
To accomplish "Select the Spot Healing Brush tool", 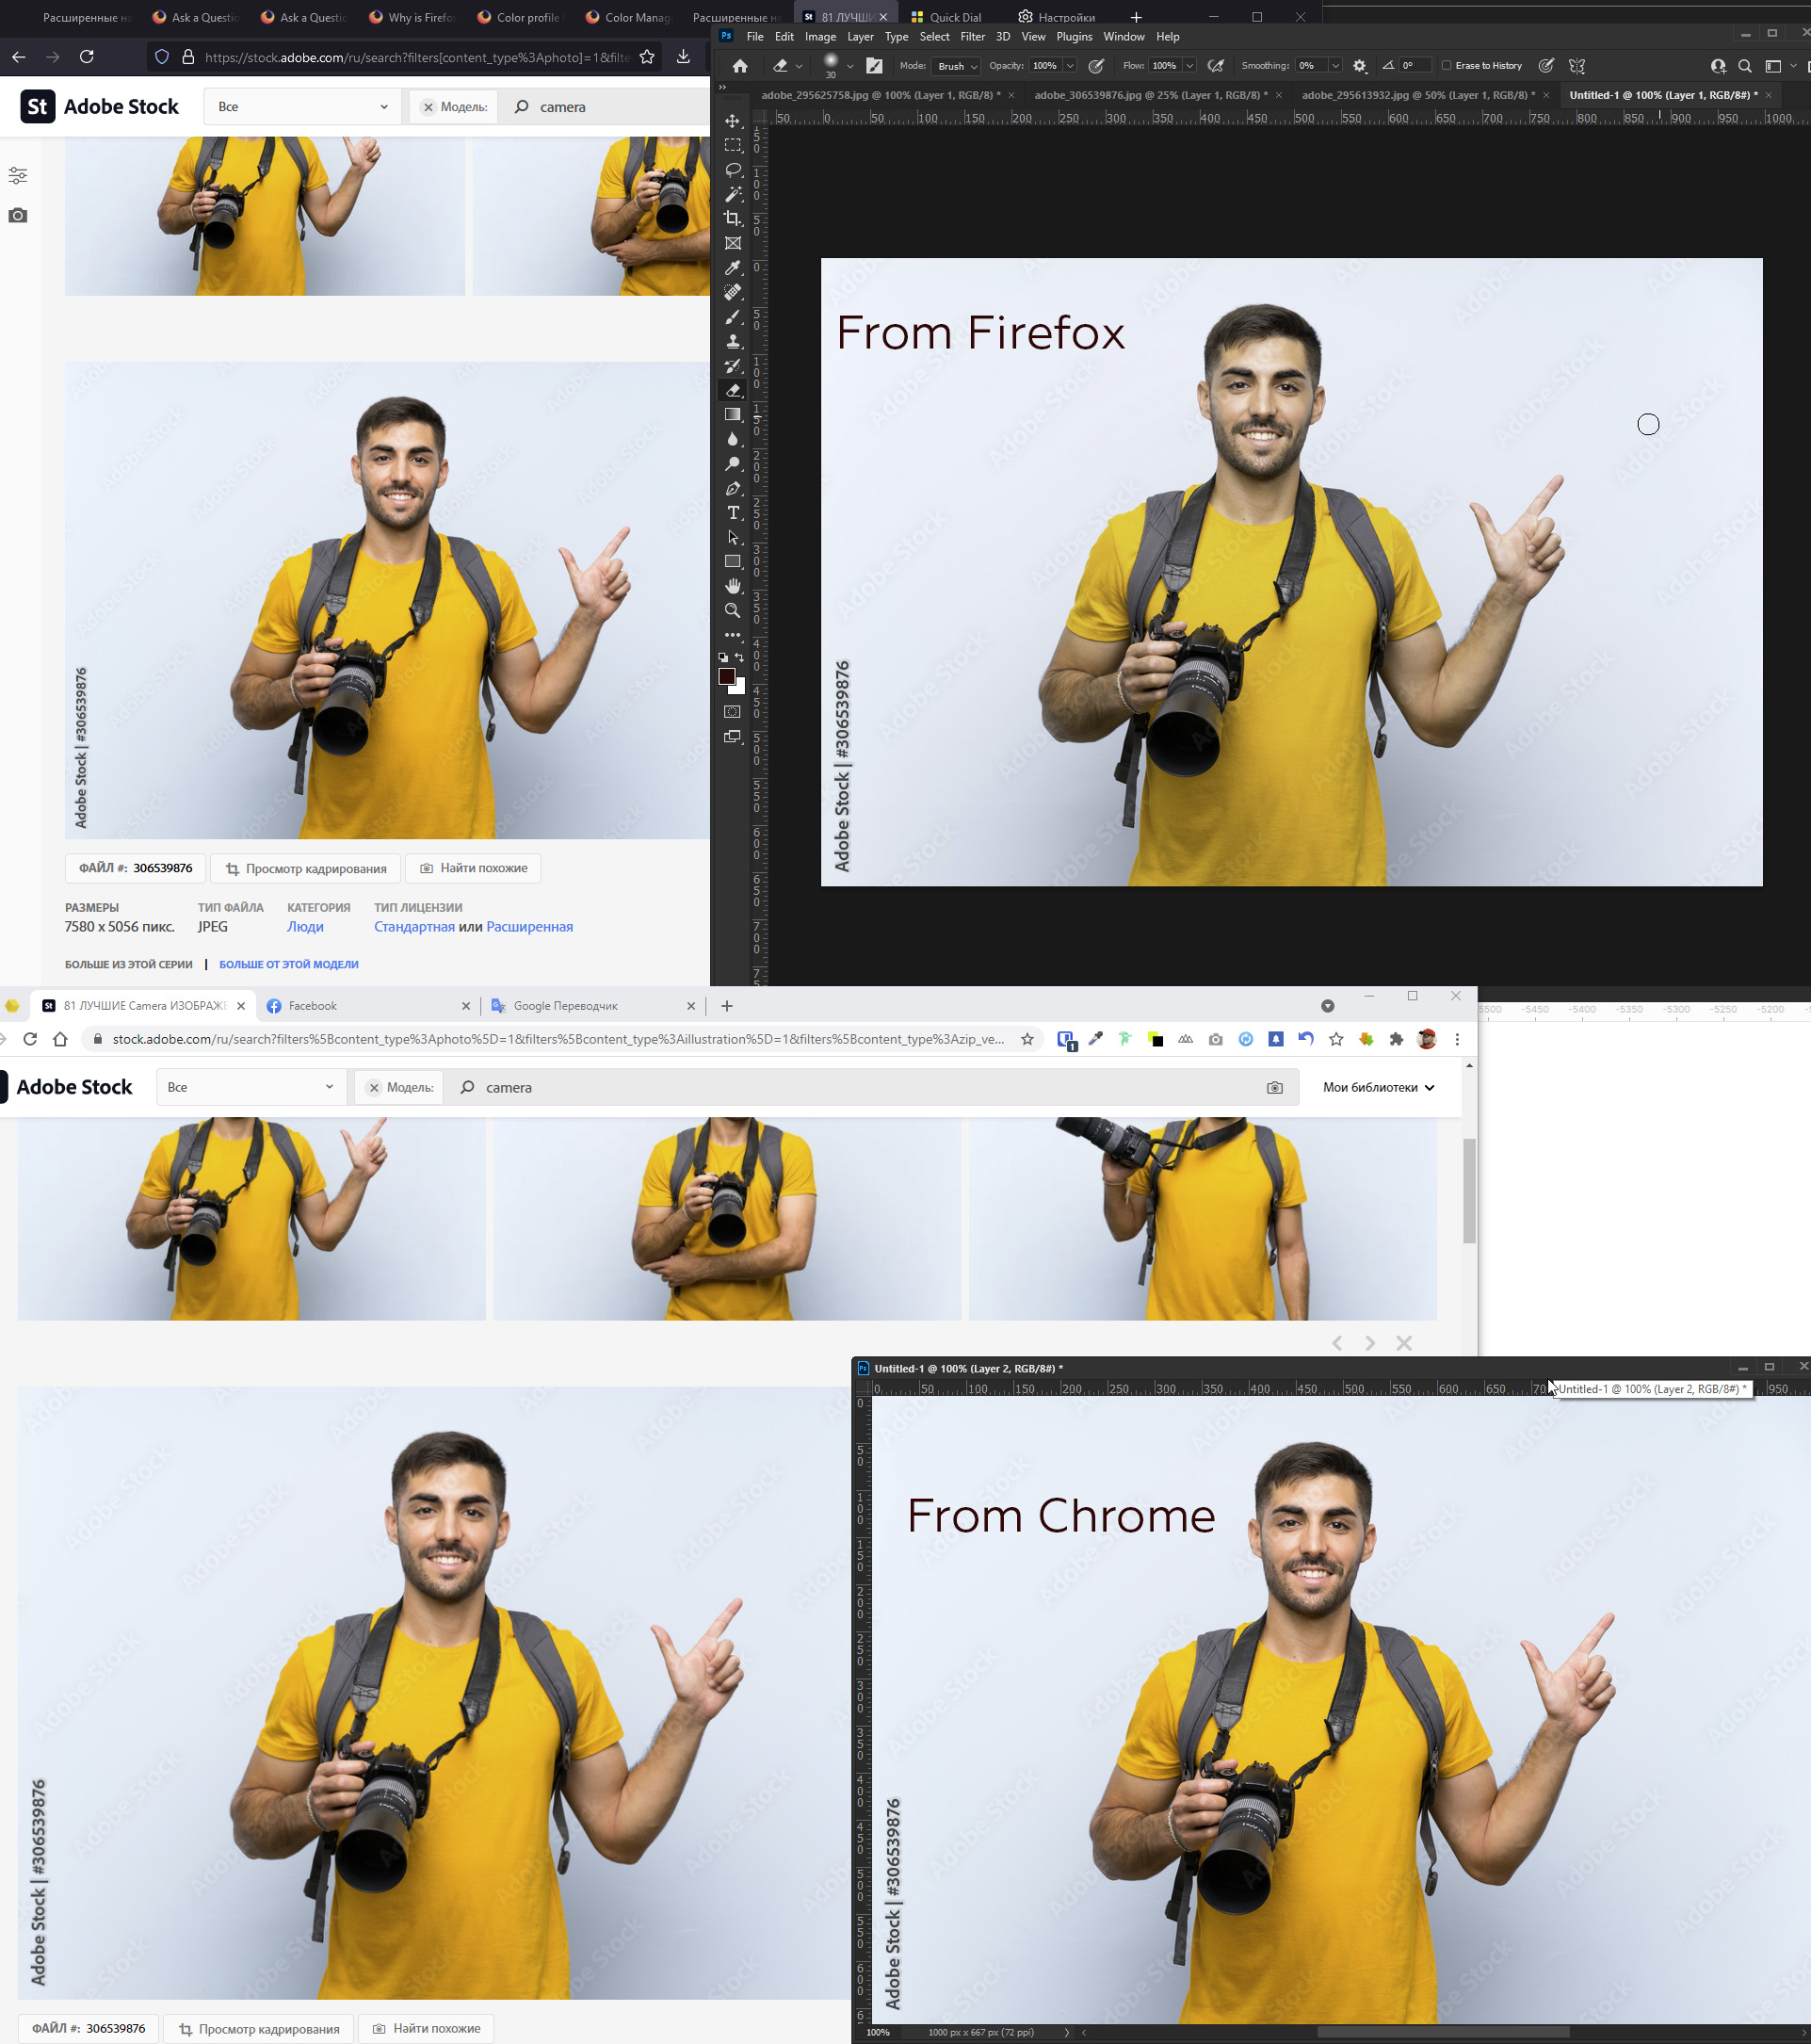I will [x=732, y=292].
